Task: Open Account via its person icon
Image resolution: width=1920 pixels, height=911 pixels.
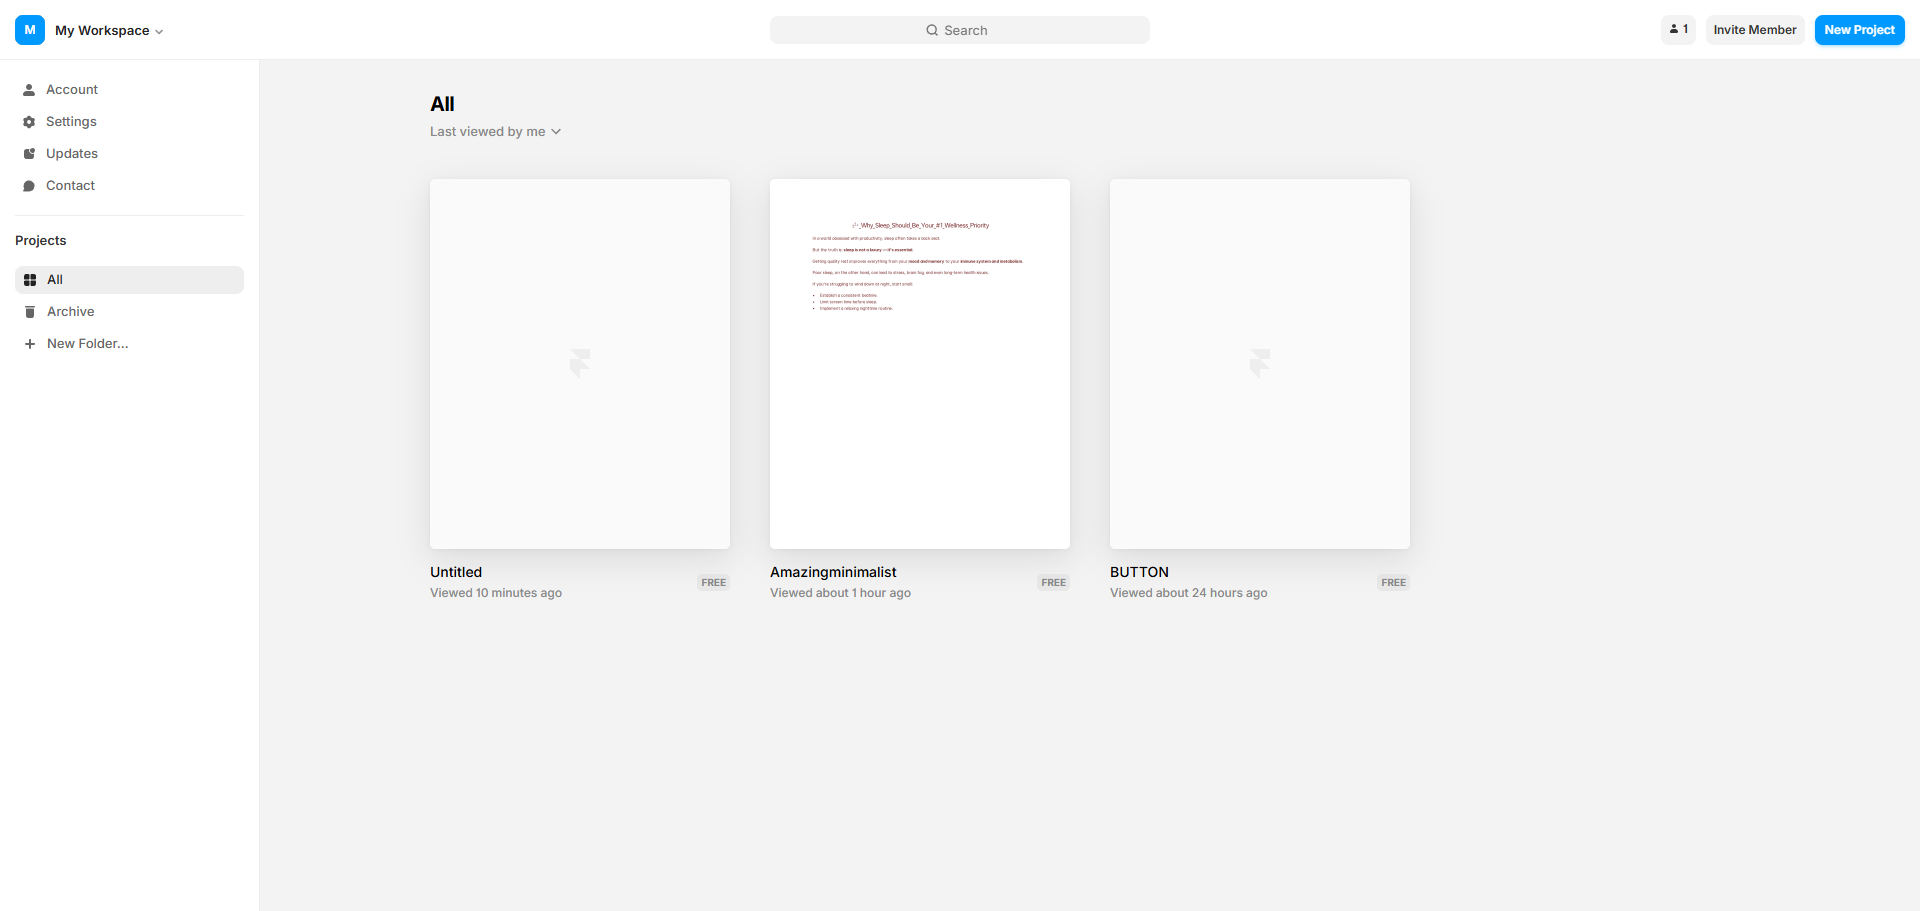Action: click(x=29, y=90)
